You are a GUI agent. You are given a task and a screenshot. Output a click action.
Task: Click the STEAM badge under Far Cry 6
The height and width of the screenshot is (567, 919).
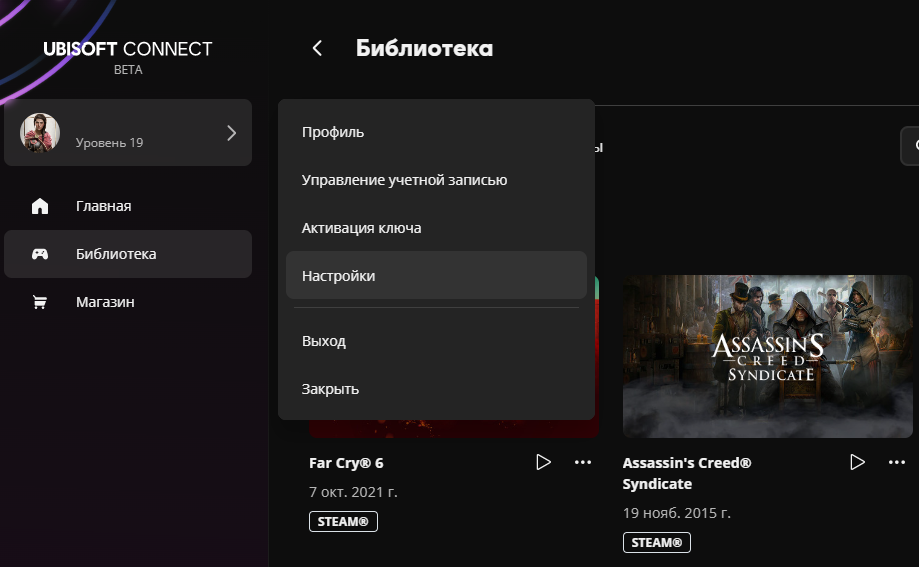point(343,522)
